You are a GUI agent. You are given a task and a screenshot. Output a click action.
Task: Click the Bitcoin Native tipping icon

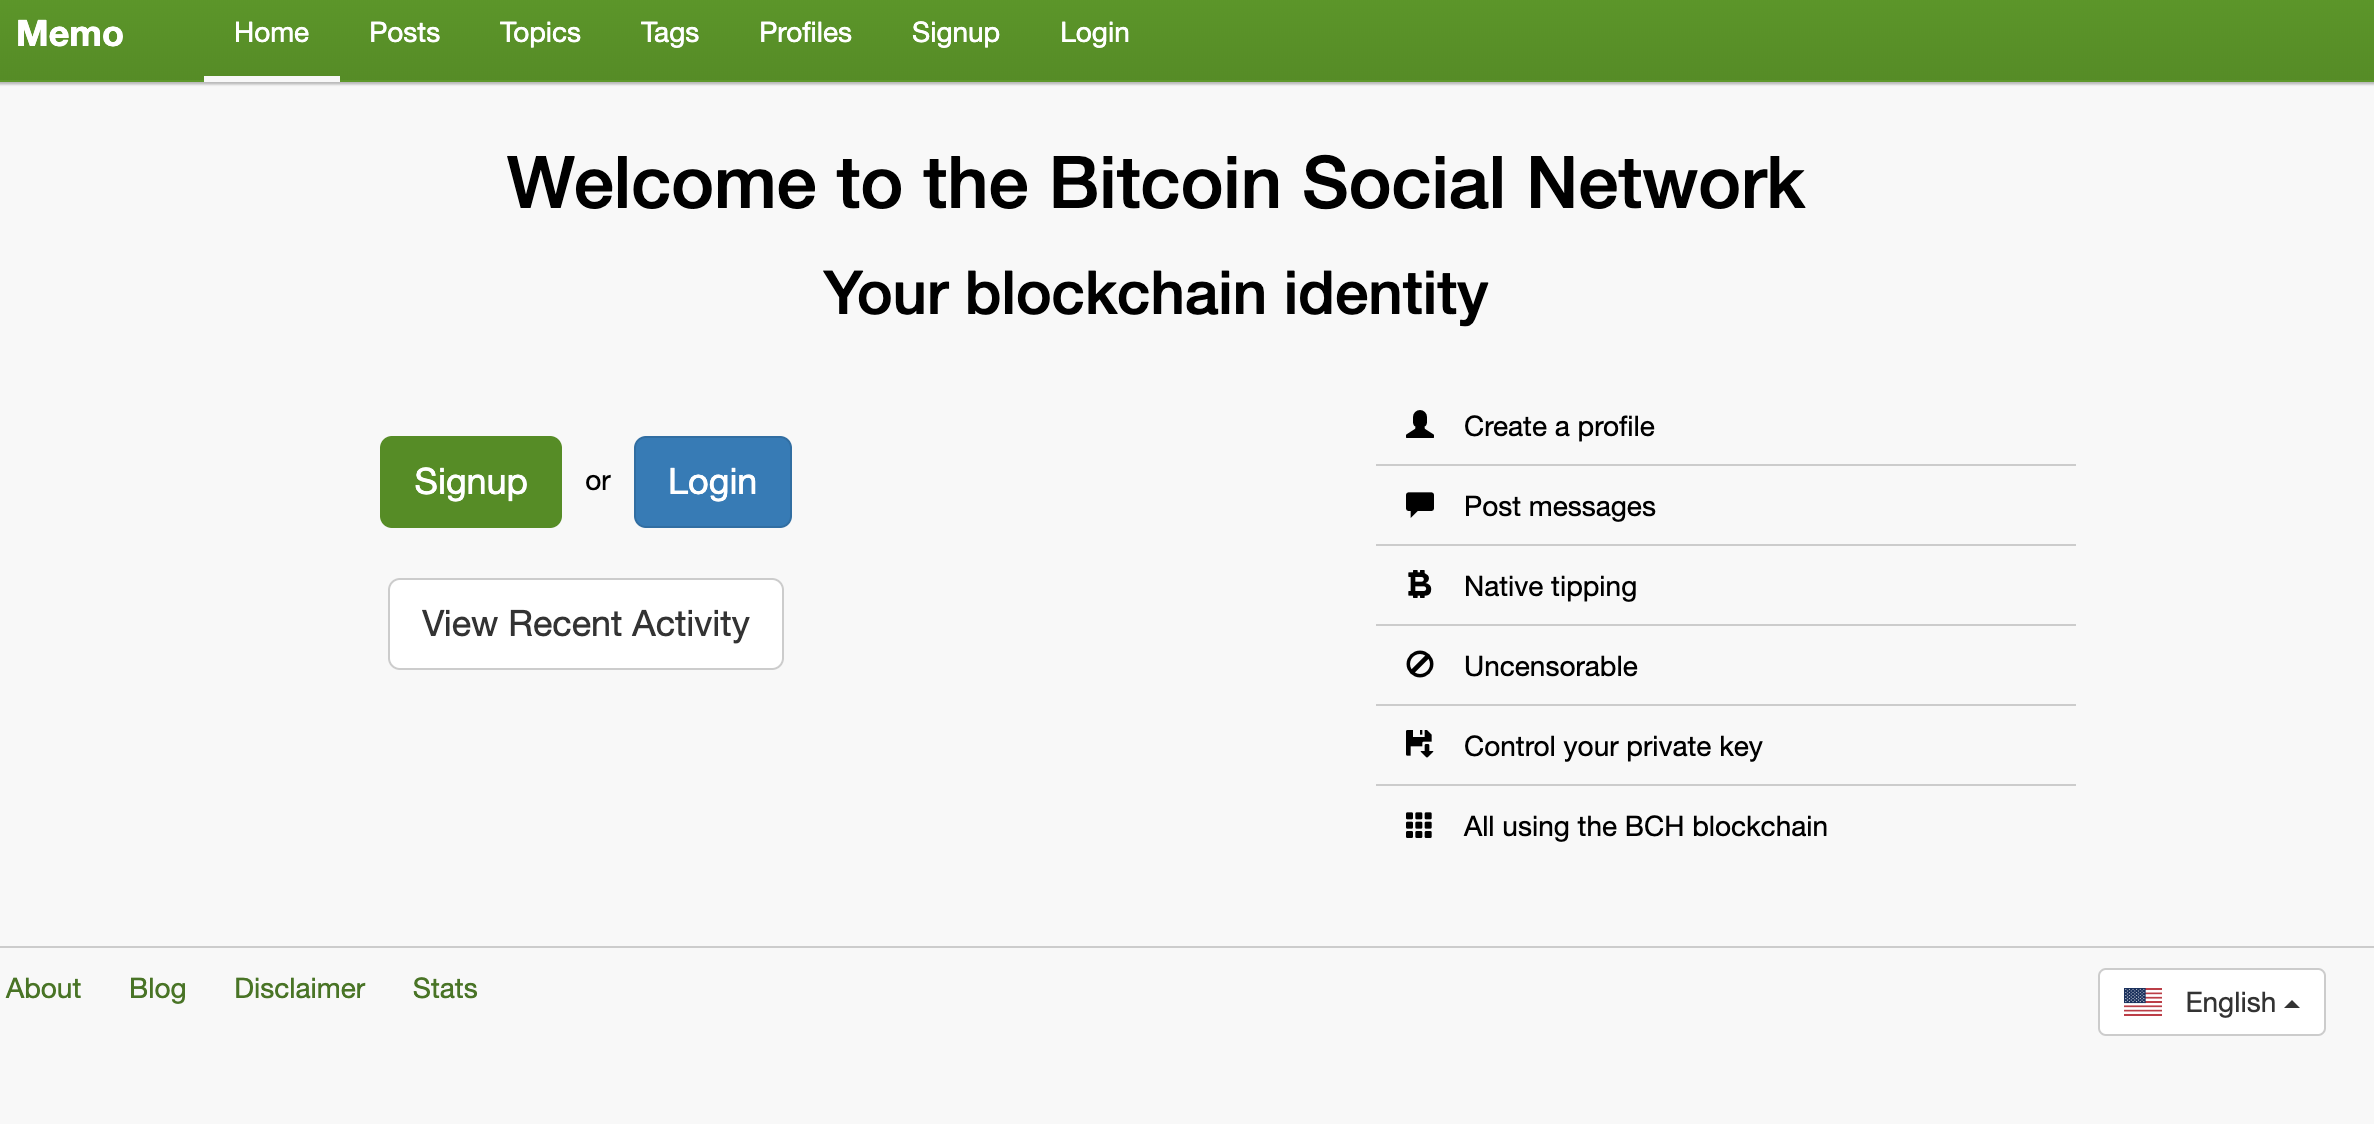click(x=1419, y=585)
